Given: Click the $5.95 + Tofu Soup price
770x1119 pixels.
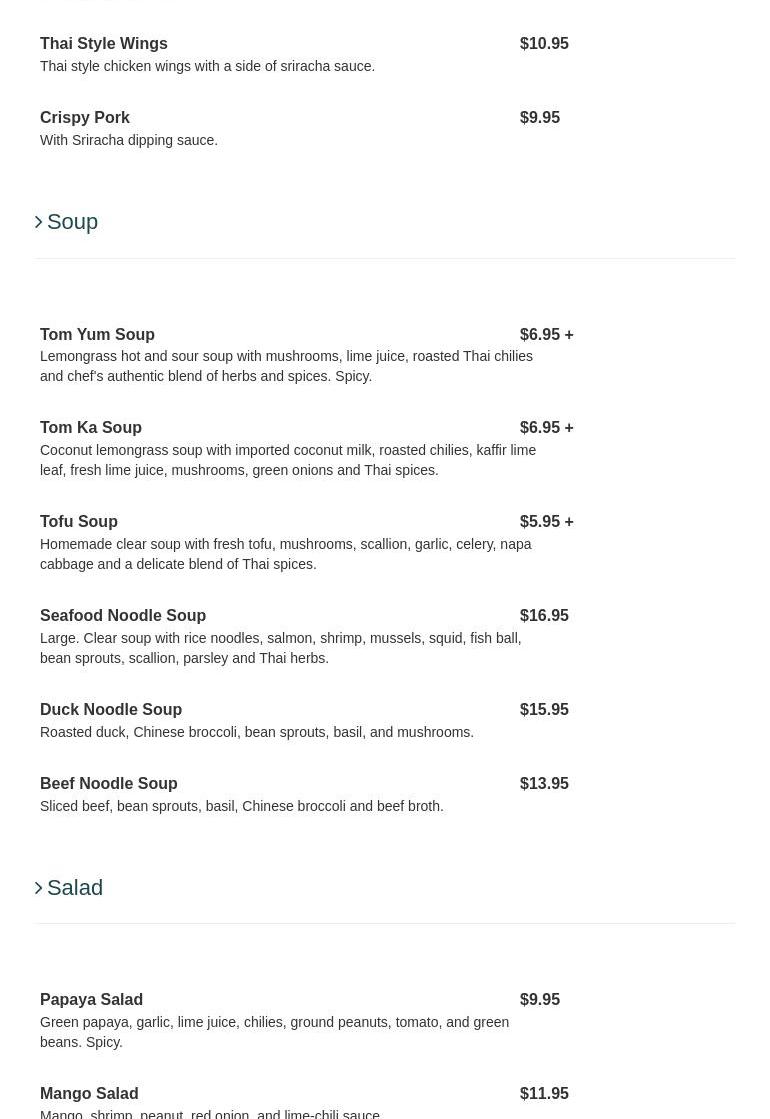Looking at the screenshot, I should click(x=546, y=522).
